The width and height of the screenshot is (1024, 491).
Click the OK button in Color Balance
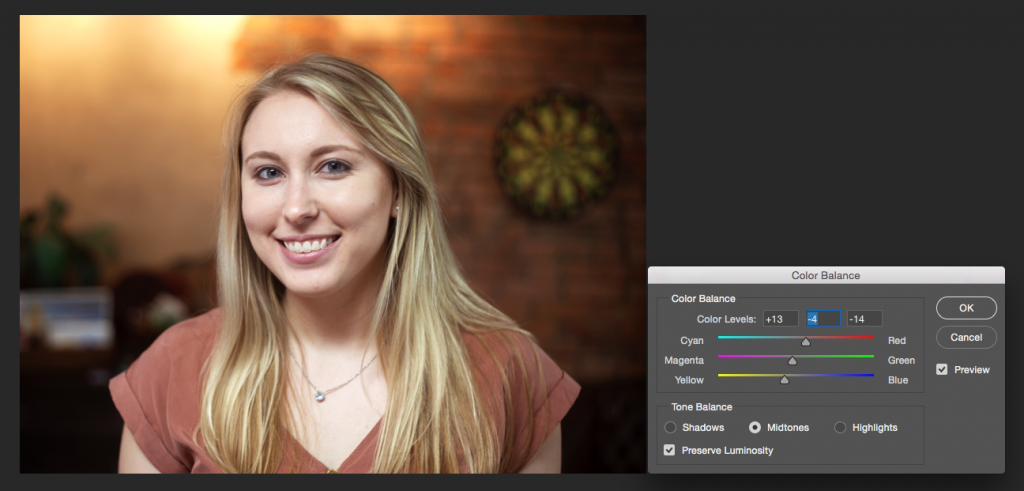966,308
